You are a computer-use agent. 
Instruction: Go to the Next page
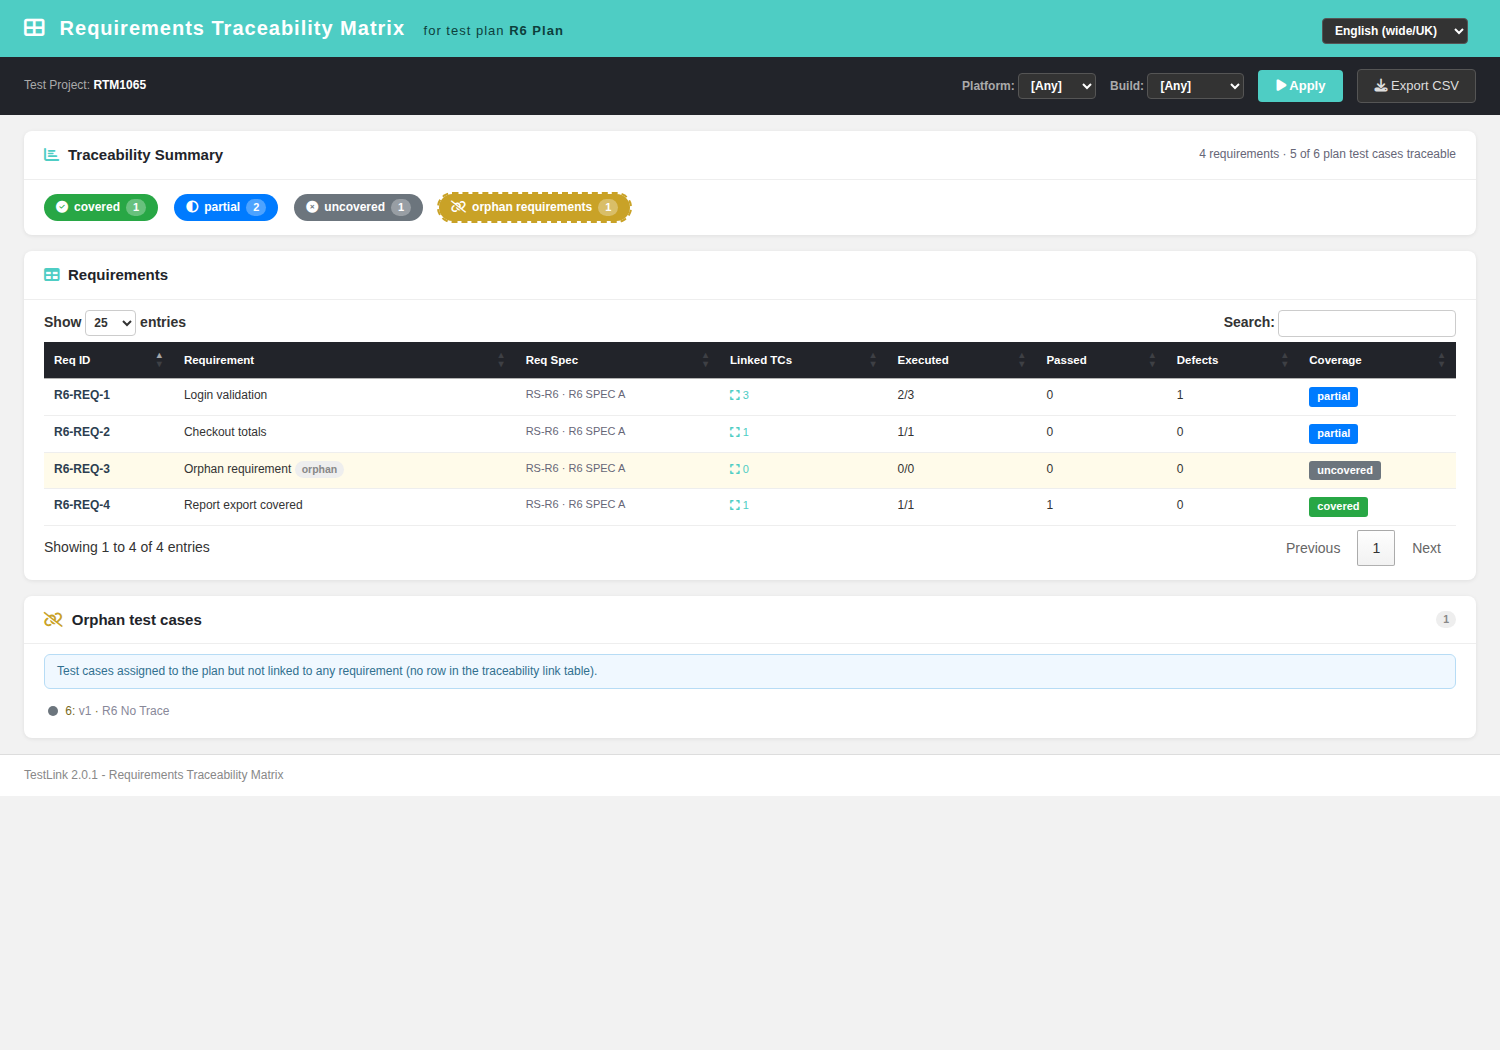coord(1426,548)
